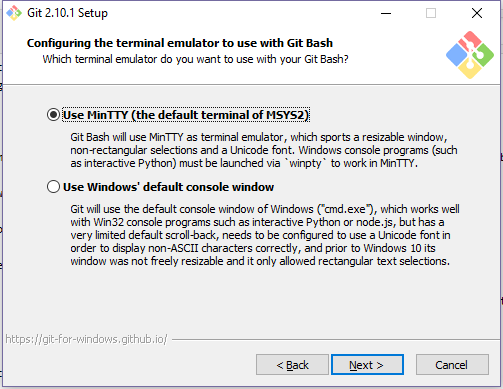The height and width of the screenshot is (389, 503).
Task: Click the blank area below the console description
Action: tap(252, 300)
